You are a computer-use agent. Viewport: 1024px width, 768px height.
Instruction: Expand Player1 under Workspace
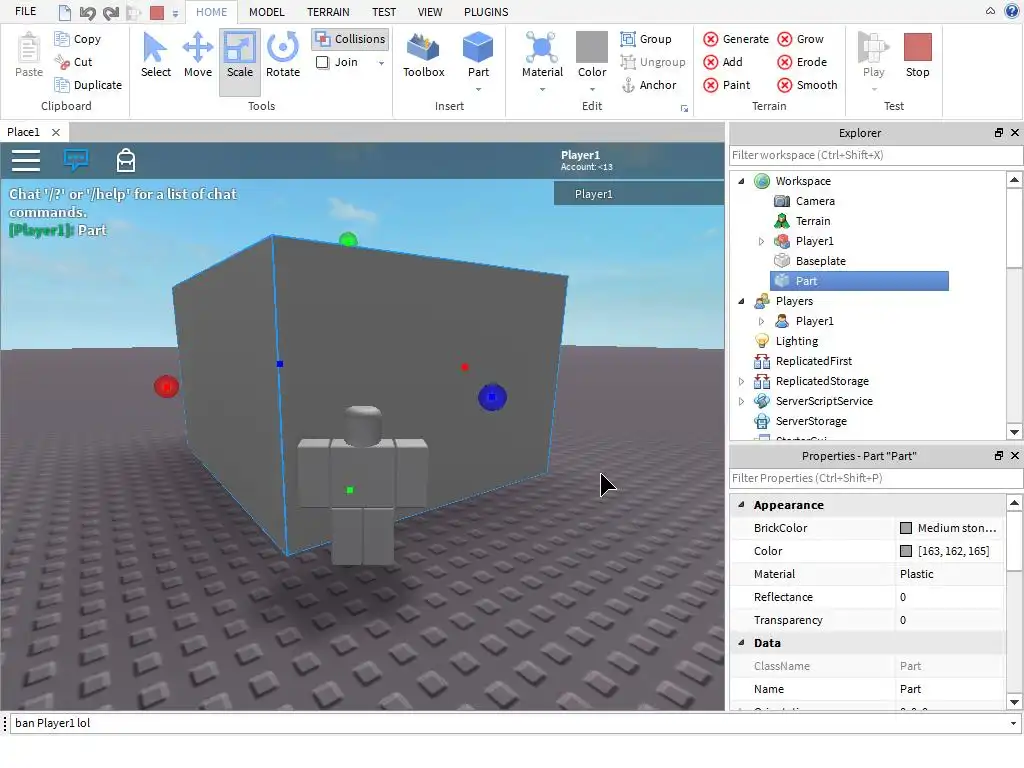[x=761, y=241]
